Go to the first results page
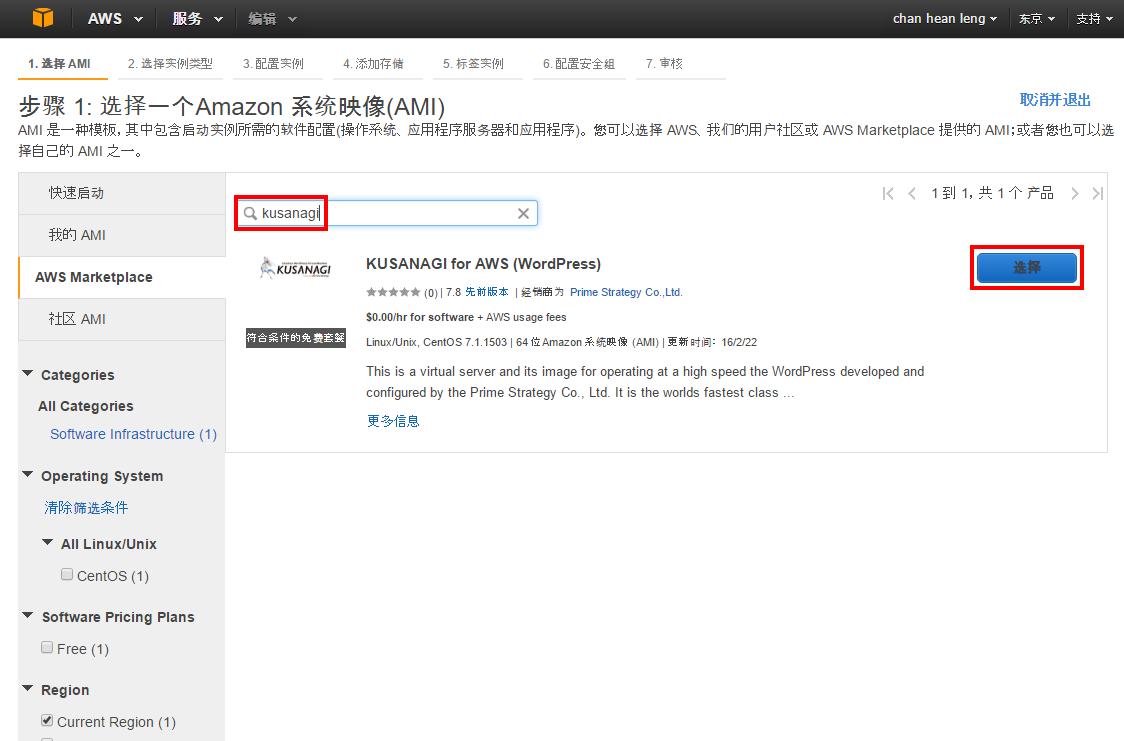1124x741 pixels. (x=888, y=193)
